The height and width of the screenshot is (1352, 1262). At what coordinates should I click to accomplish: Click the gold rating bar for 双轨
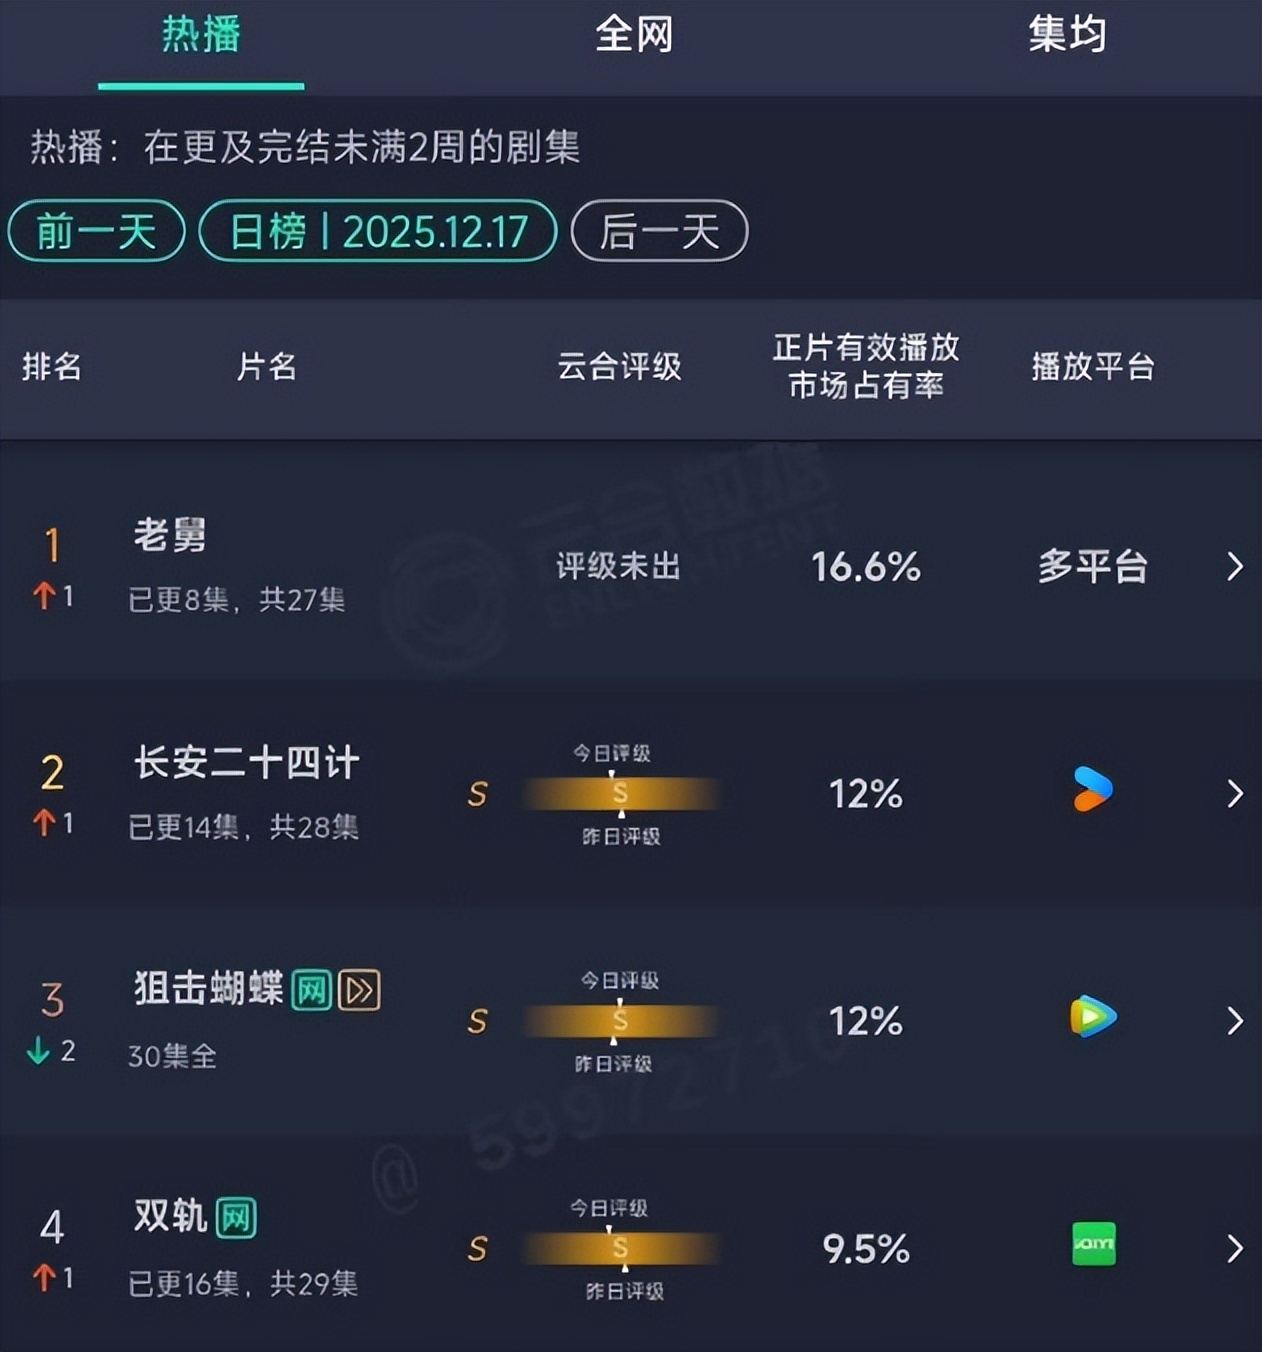(620, 1249)
